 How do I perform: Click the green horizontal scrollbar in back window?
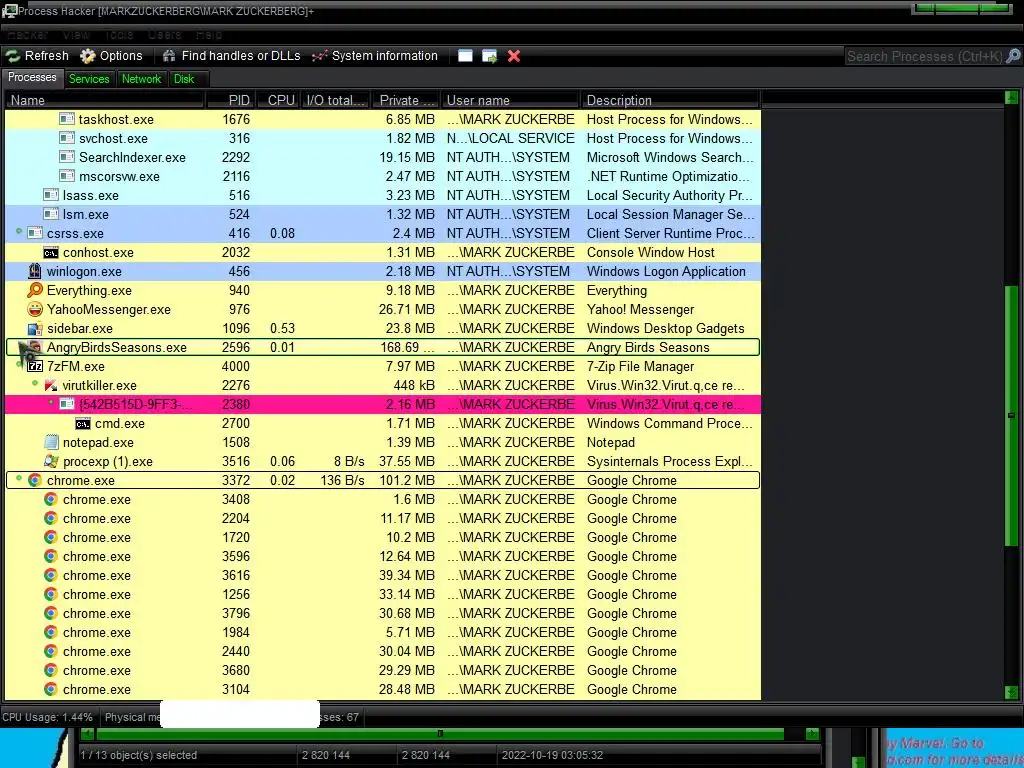[440, 734]
